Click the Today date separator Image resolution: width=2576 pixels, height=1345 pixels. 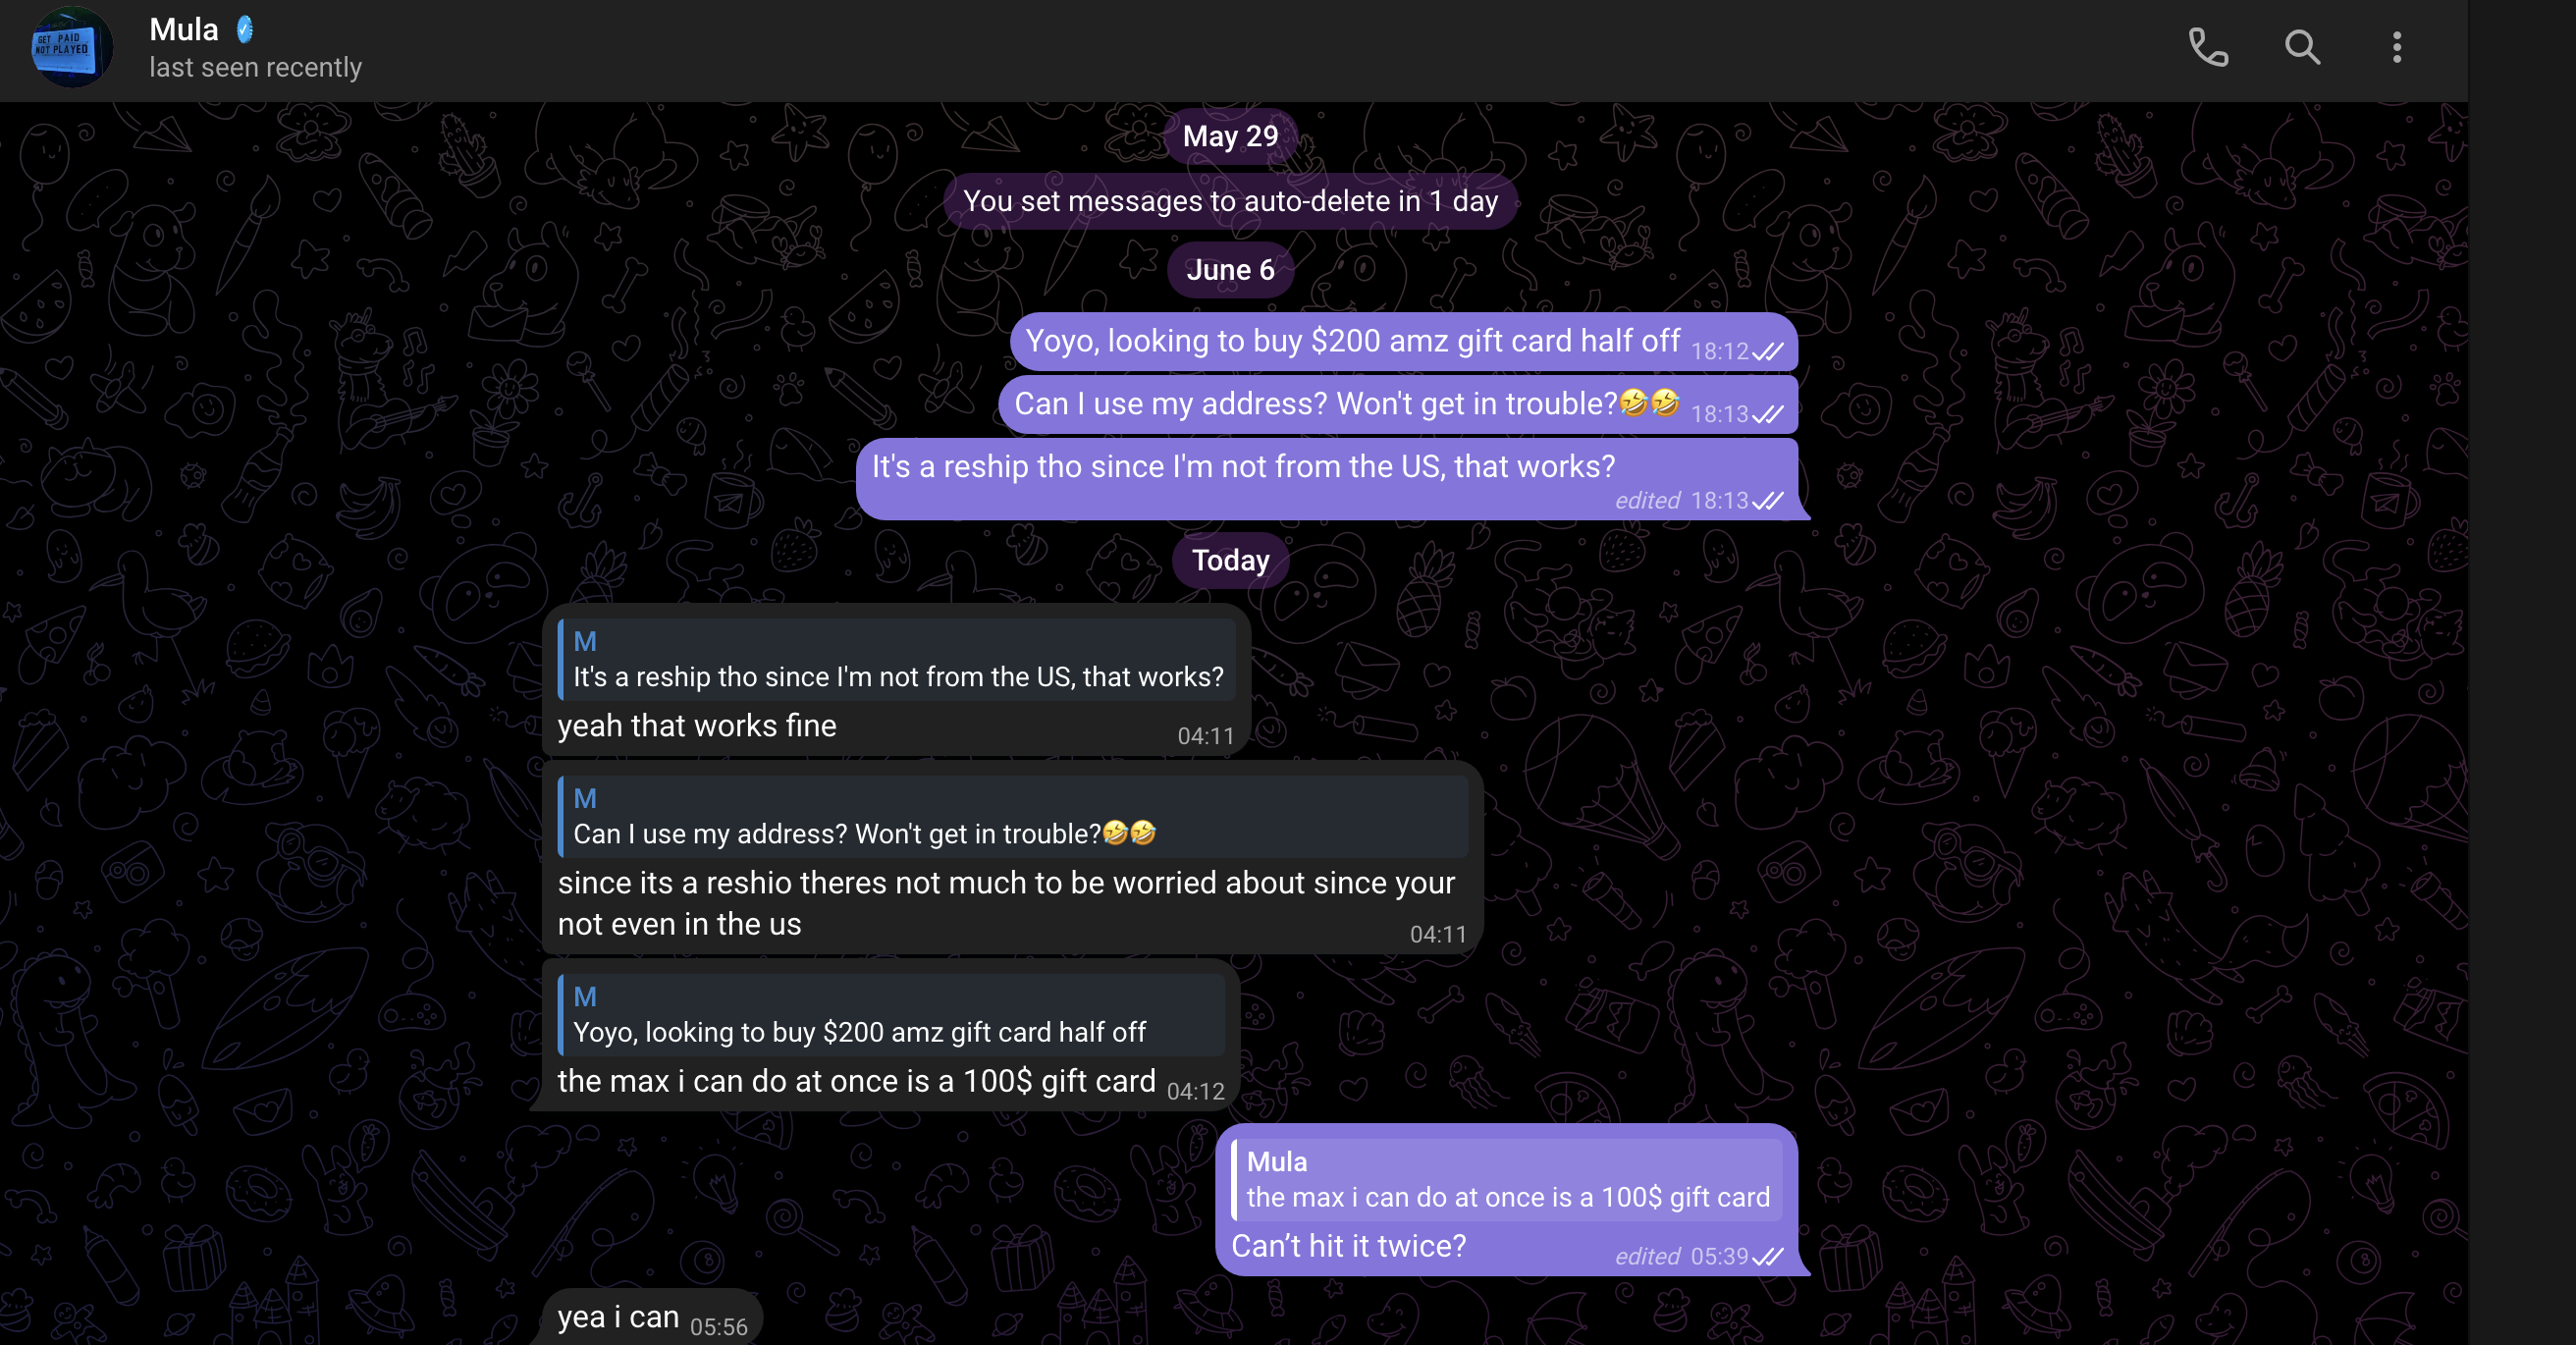point(1230,560)
